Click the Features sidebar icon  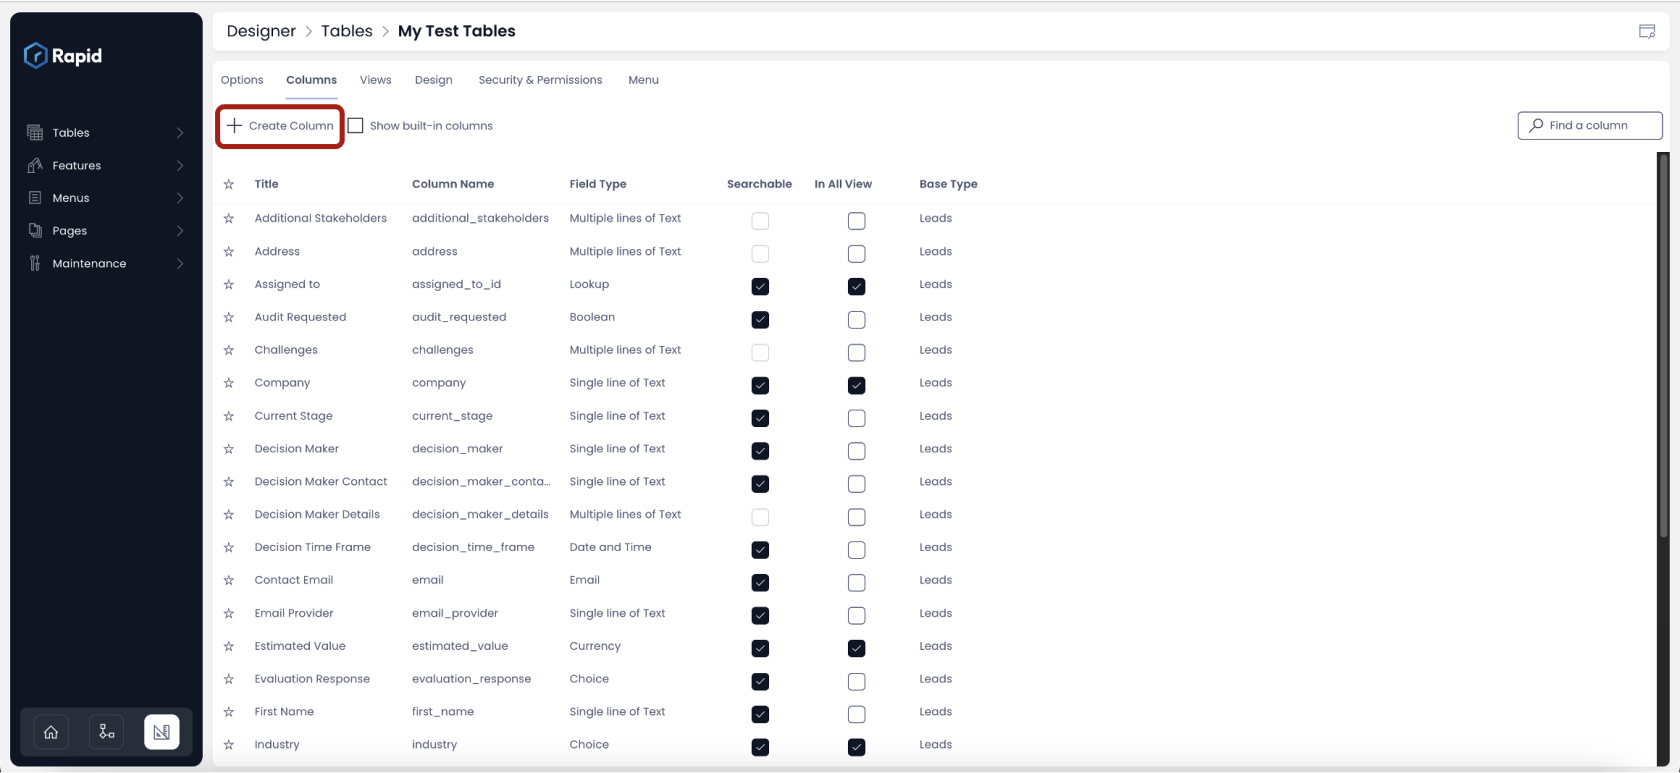pos(35,166)
